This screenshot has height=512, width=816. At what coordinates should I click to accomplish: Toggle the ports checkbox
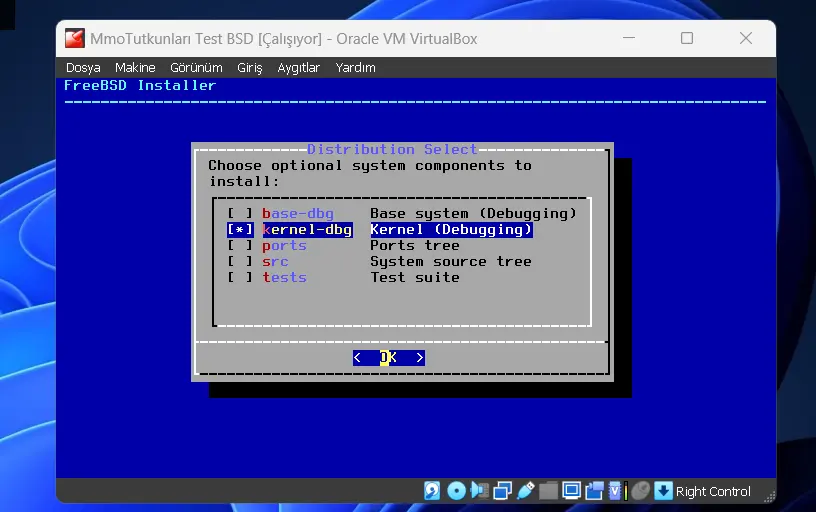point(240,246)
